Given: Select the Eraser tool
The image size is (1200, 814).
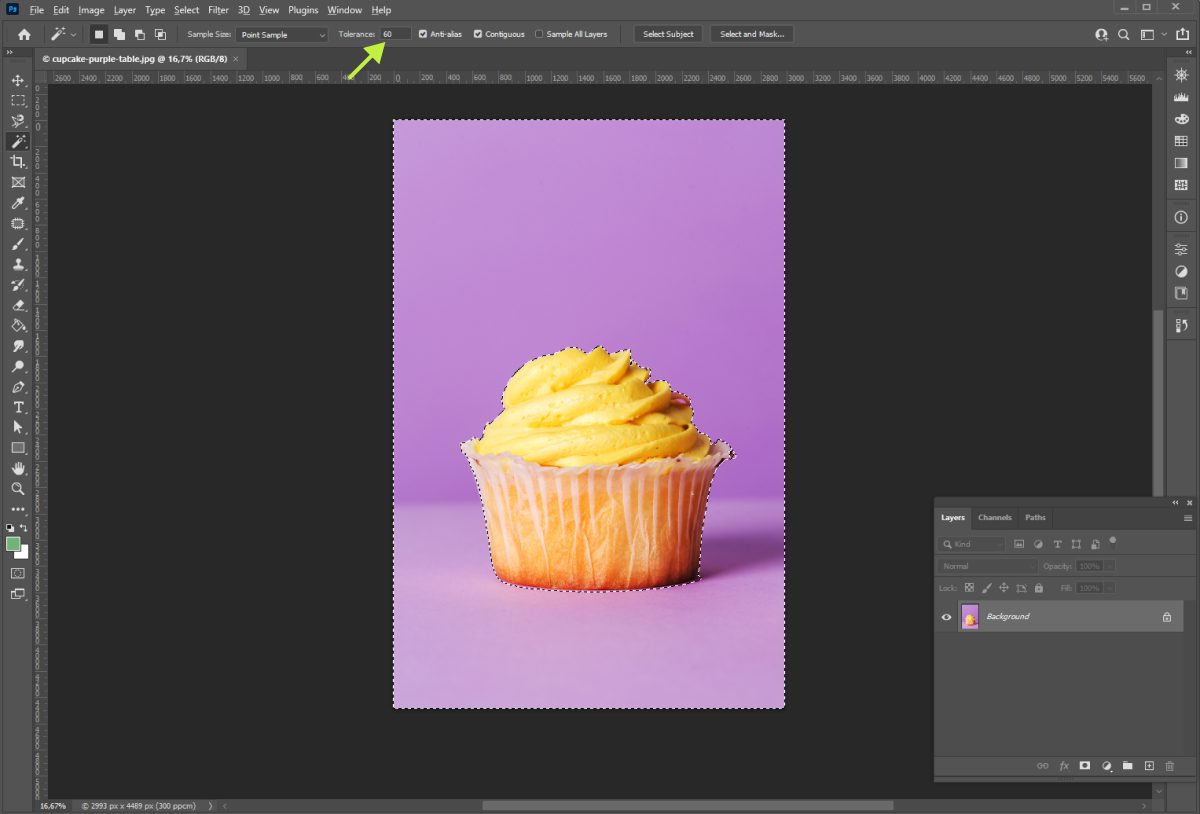Looking at the screenshot, I should coord(18,305).
